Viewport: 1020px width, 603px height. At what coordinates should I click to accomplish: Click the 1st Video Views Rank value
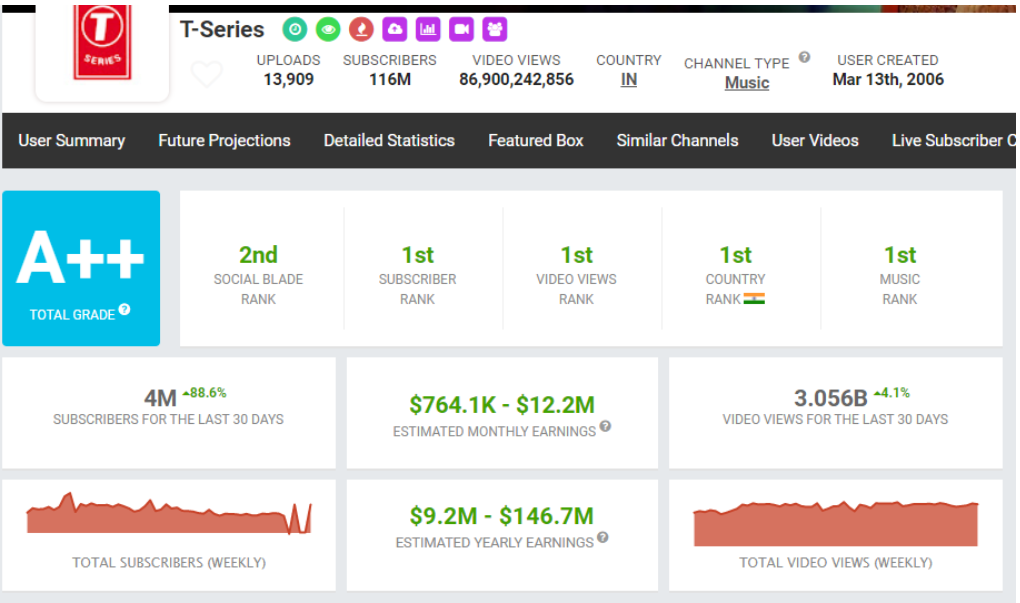[576, 254]
